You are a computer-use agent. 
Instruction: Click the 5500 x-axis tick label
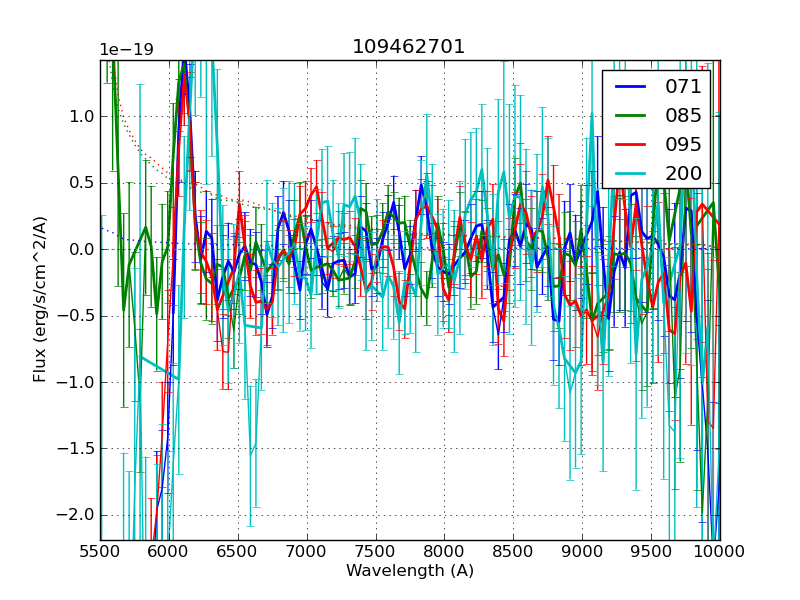[x=100, y=552]
